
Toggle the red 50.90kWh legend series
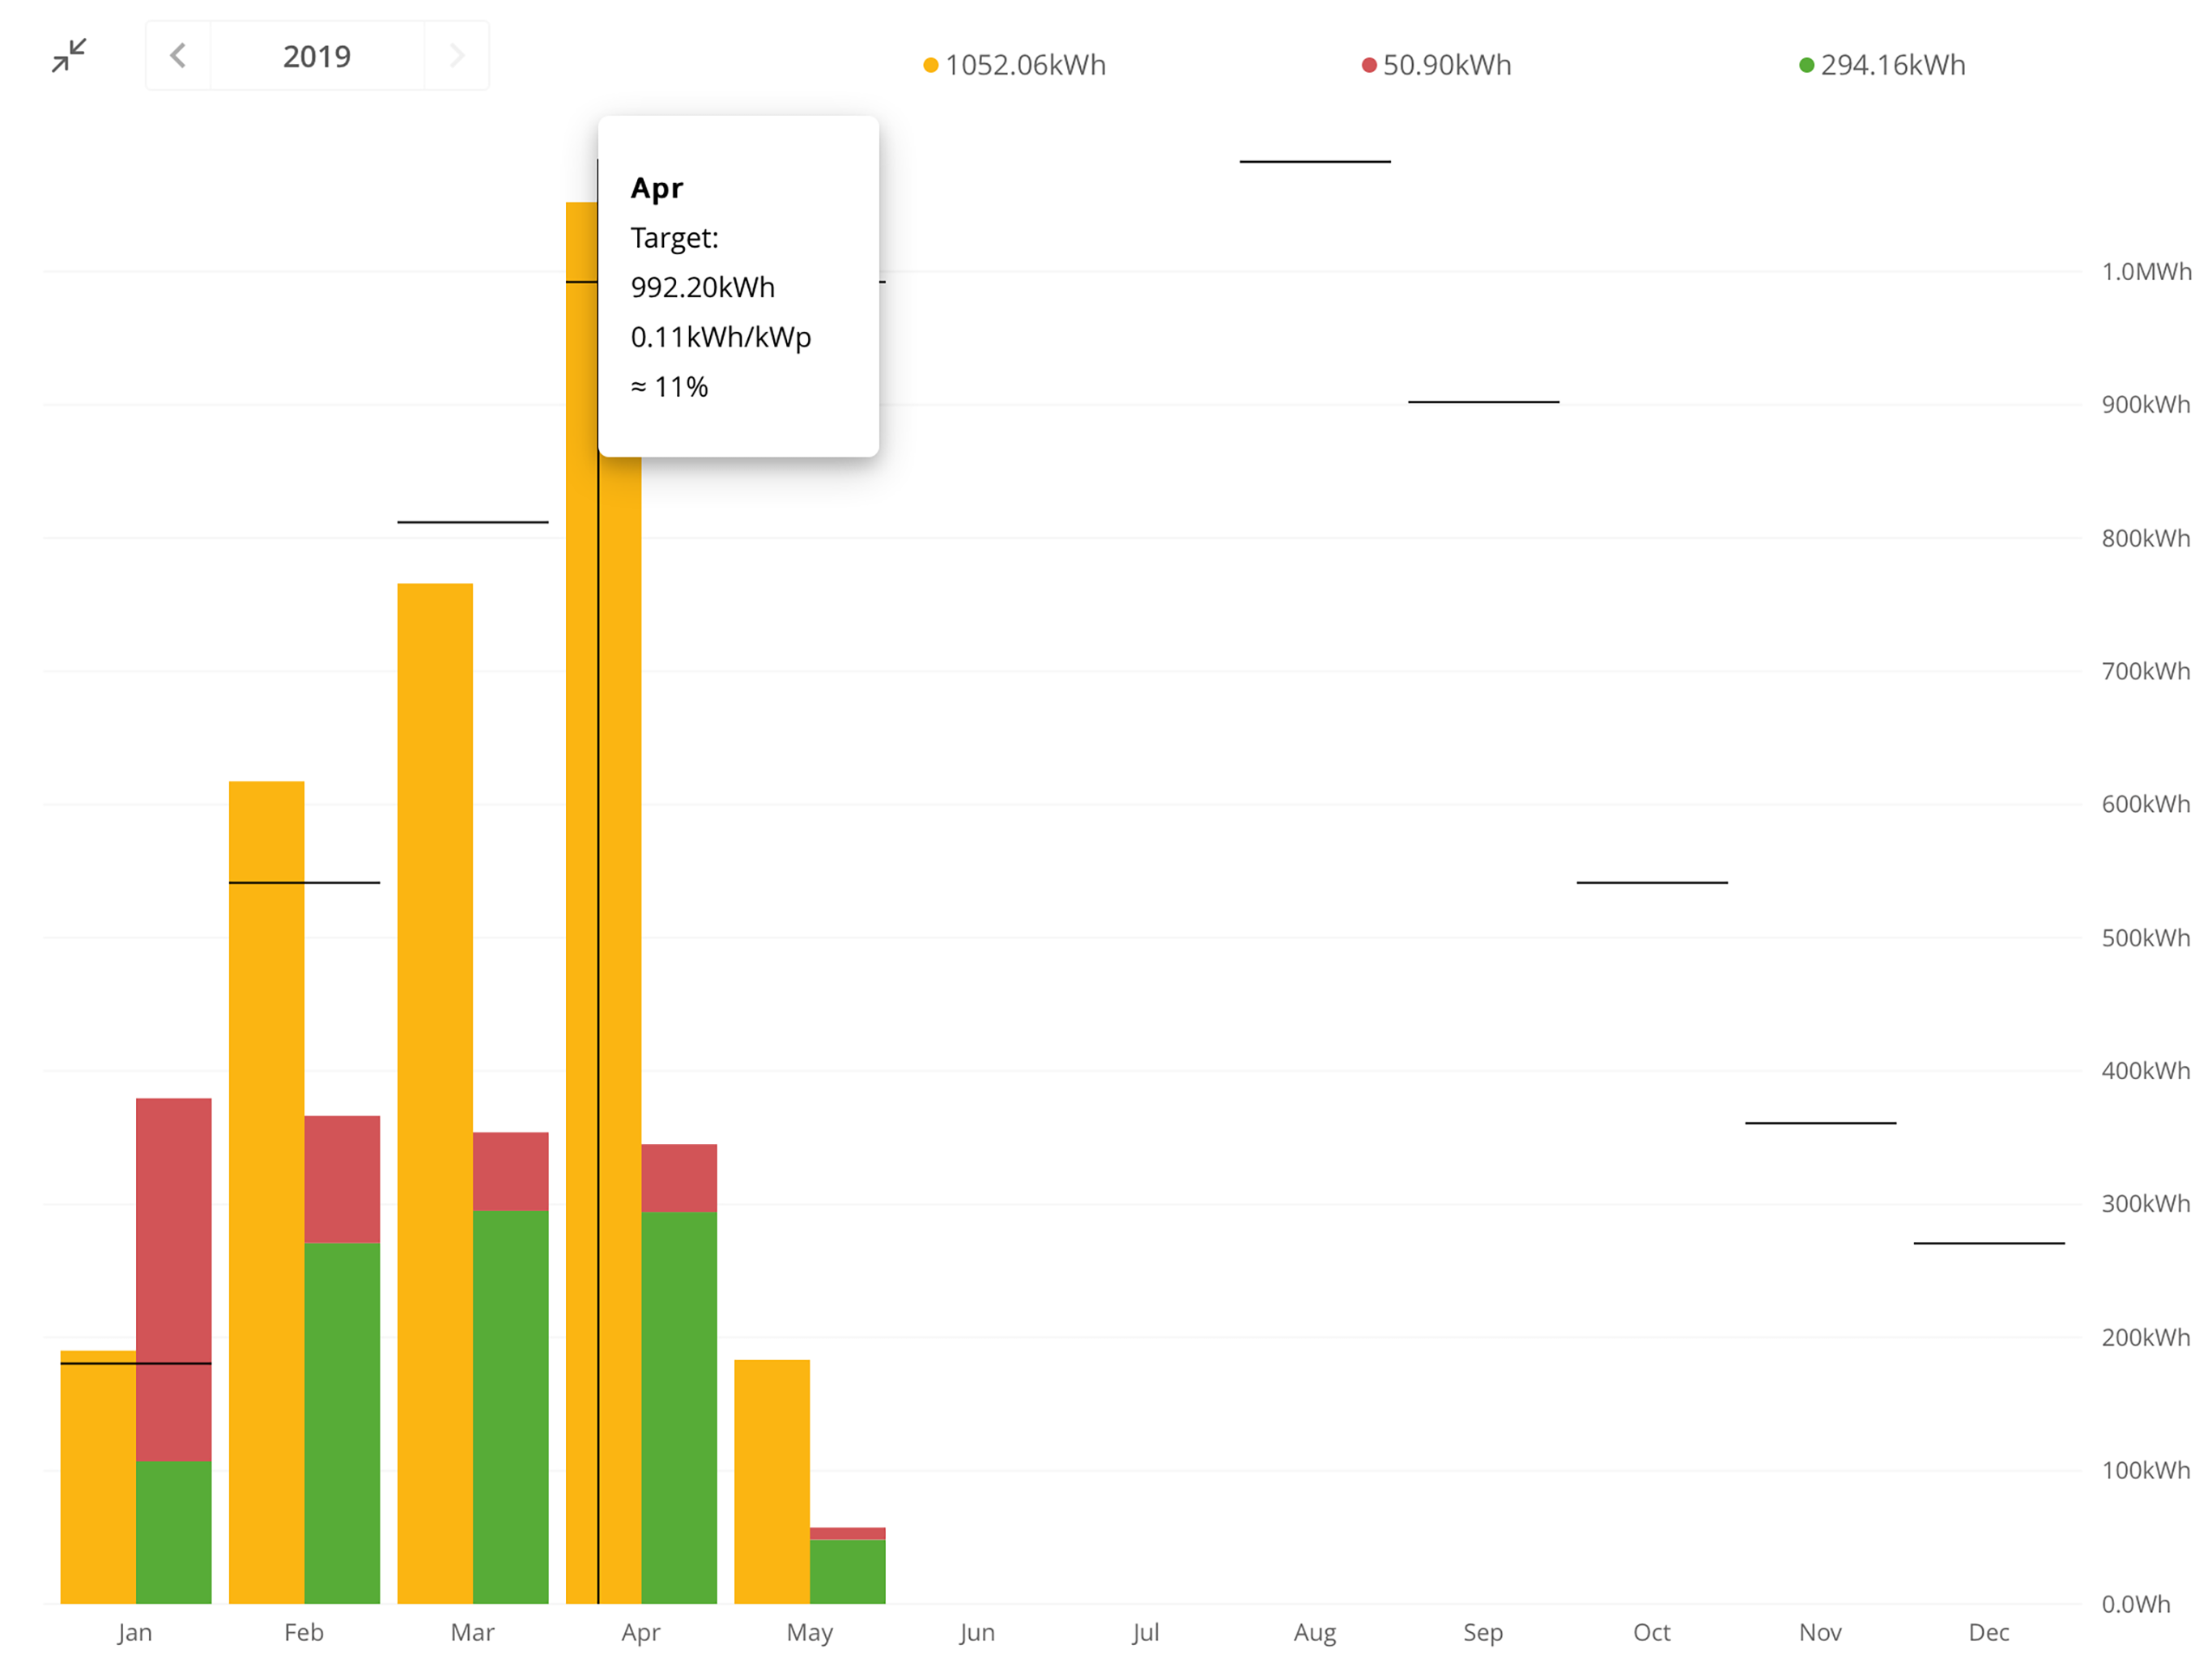tap(1446, 65)
